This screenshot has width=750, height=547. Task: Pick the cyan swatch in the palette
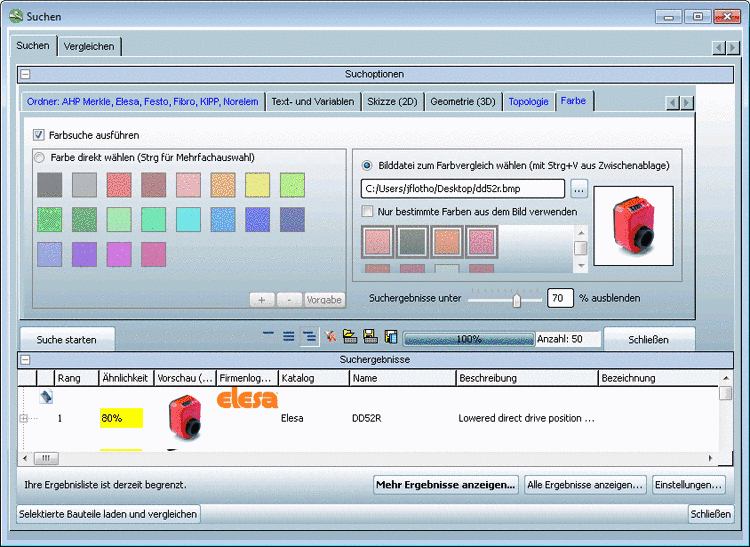(x=188, y=219)
